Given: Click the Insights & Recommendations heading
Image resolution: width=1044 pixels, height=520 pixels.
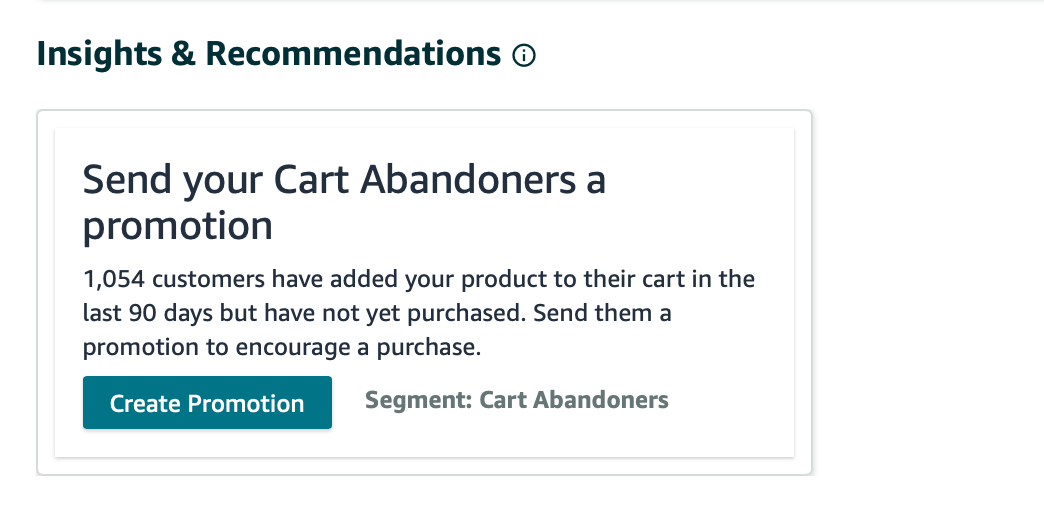Looking at the screenshot, I should point(268,54).
